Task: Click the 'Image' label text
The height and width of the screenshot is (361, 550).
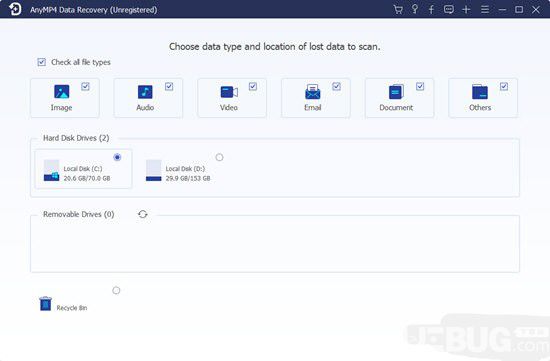Action: [x=61, y=107]
